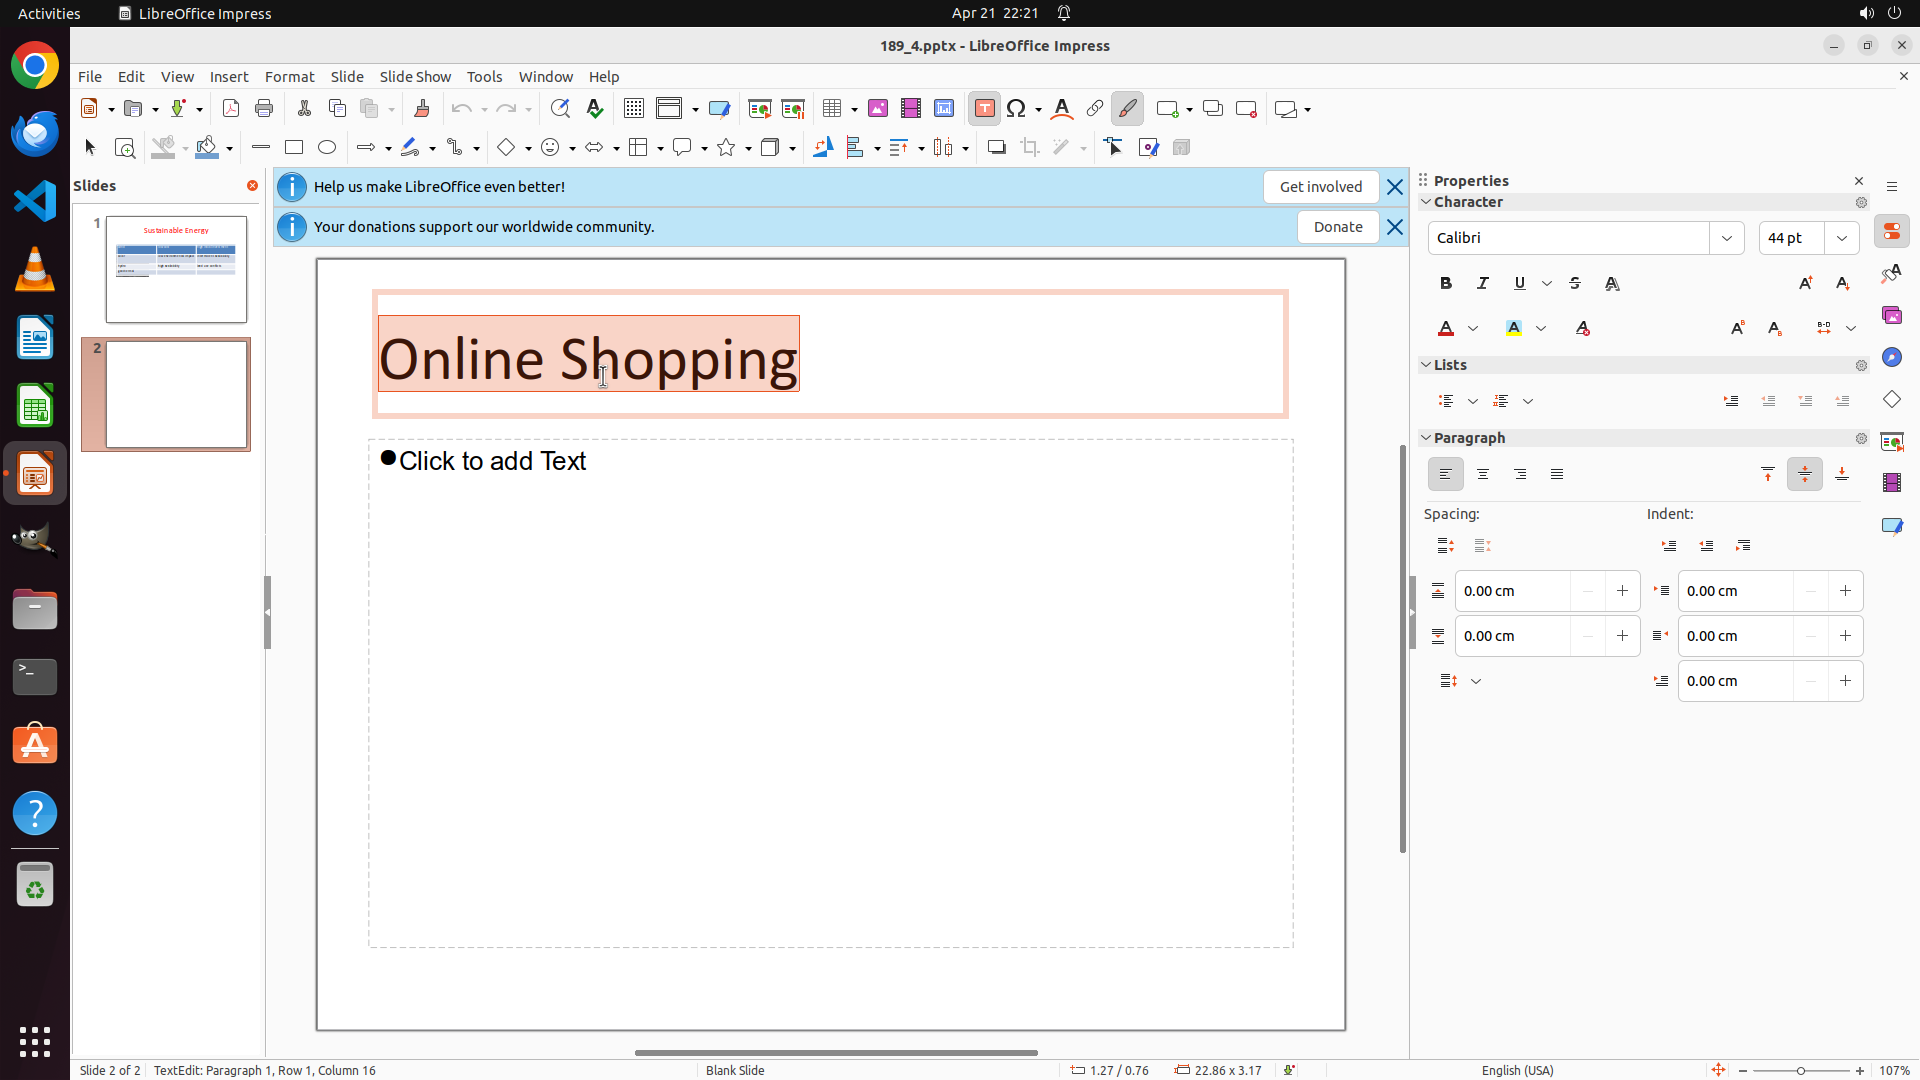Toggle Bold in Character panel
Image resolution: width=1920 pixels, height=1080 pixels.
point(1446,284)
